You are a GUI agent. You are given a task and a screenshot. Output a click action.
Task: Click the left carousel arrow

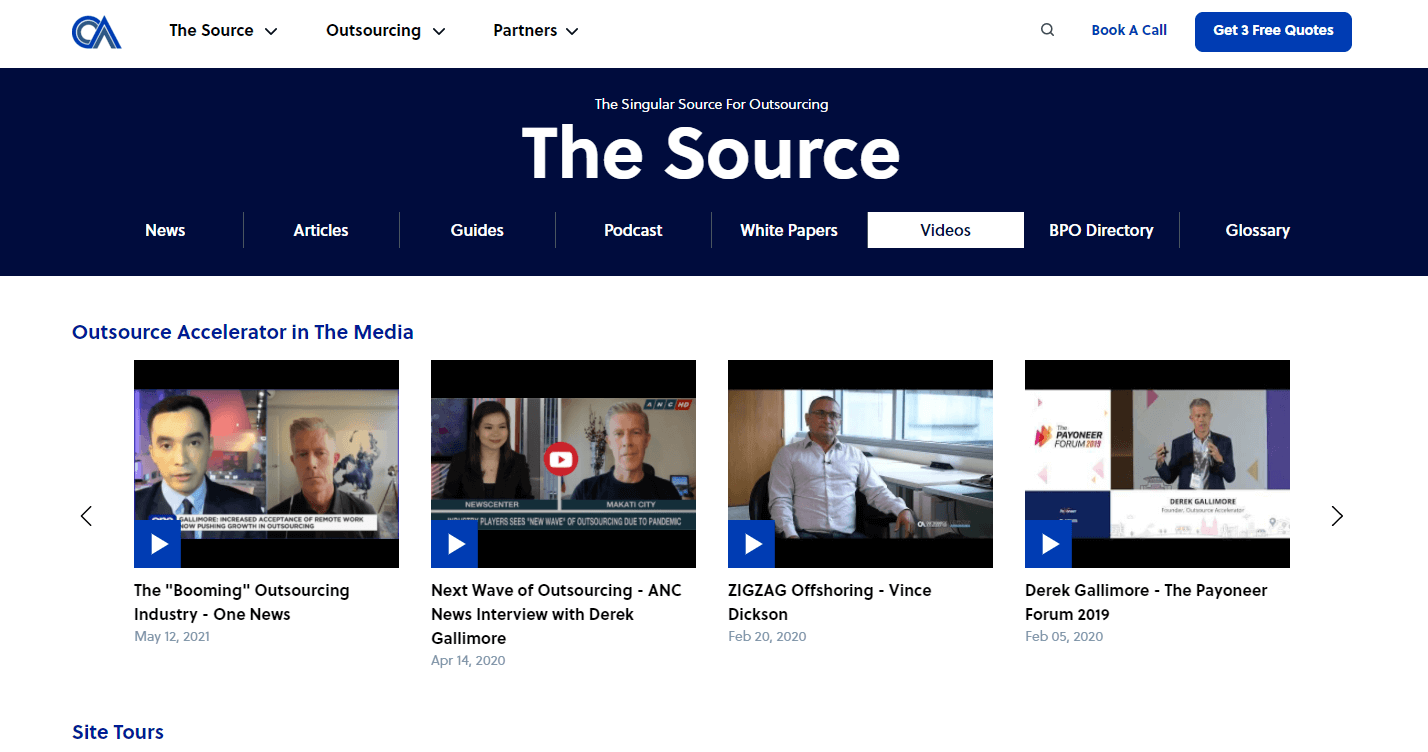pyautogui.click(x=86, y=516)
